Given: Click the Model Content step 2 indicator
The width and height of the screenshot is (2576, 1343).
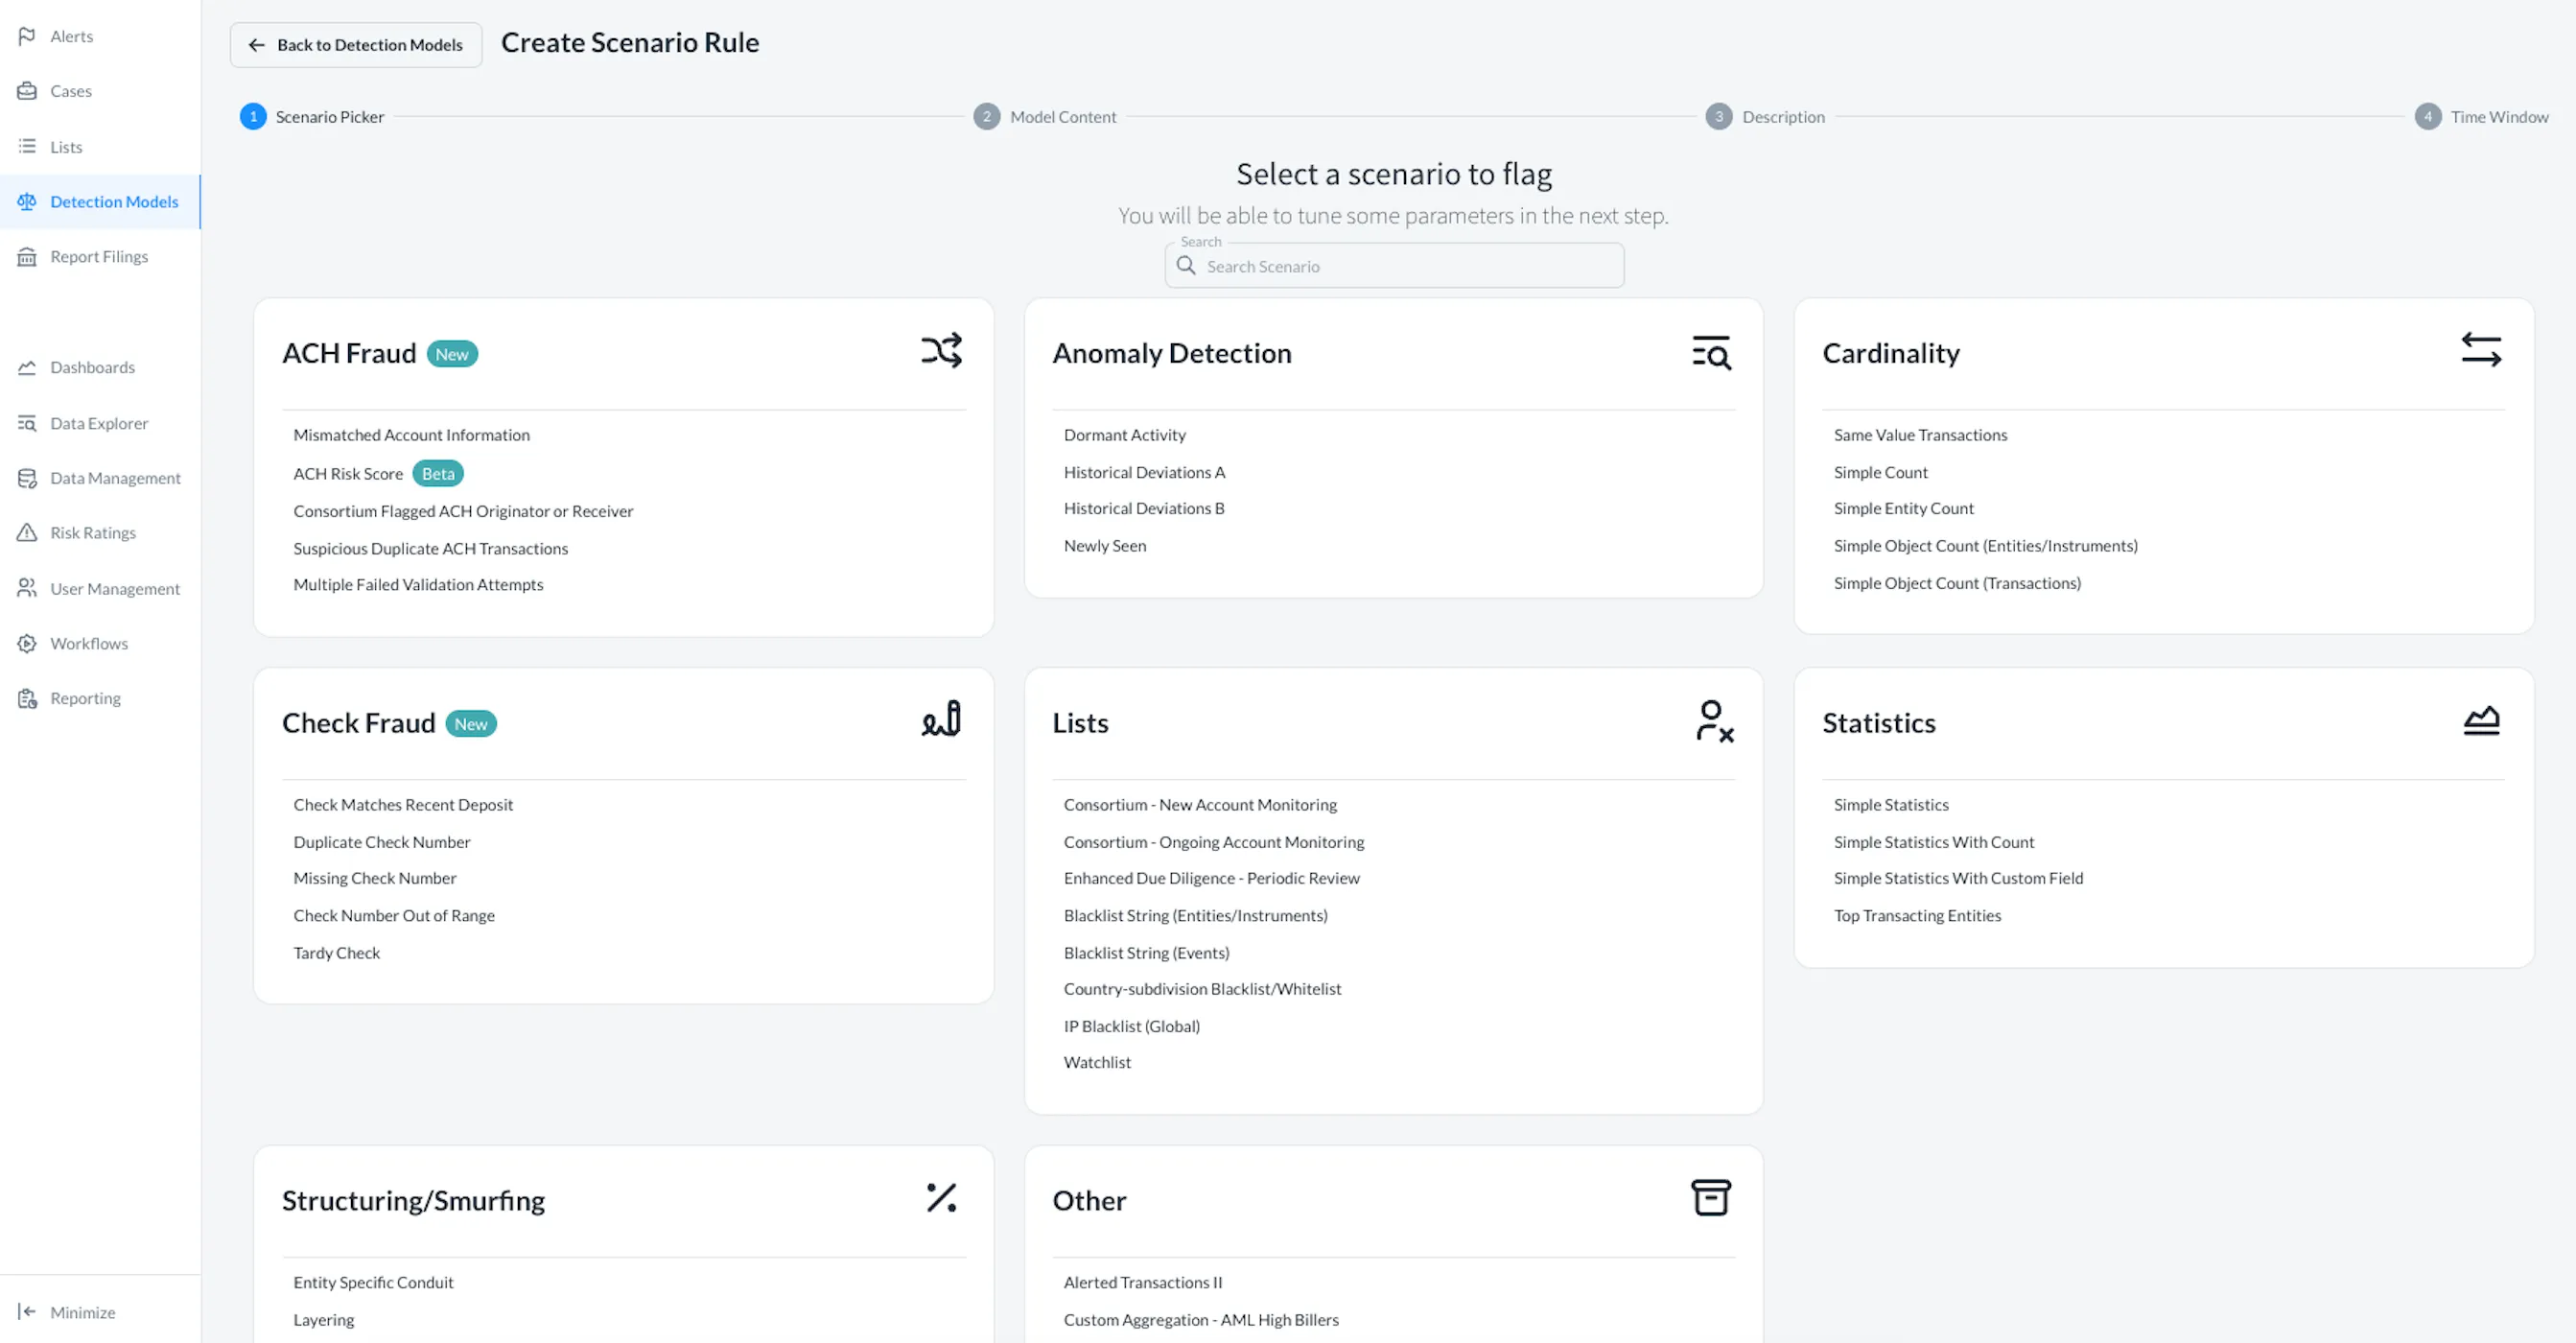Looking at the screenshot, I should (x=987, y=117).
